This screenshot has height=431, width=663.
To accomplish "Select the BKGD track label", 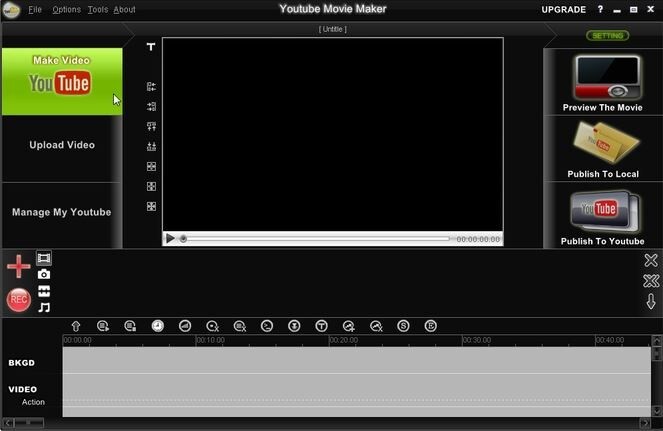I will tap(22, 363).
